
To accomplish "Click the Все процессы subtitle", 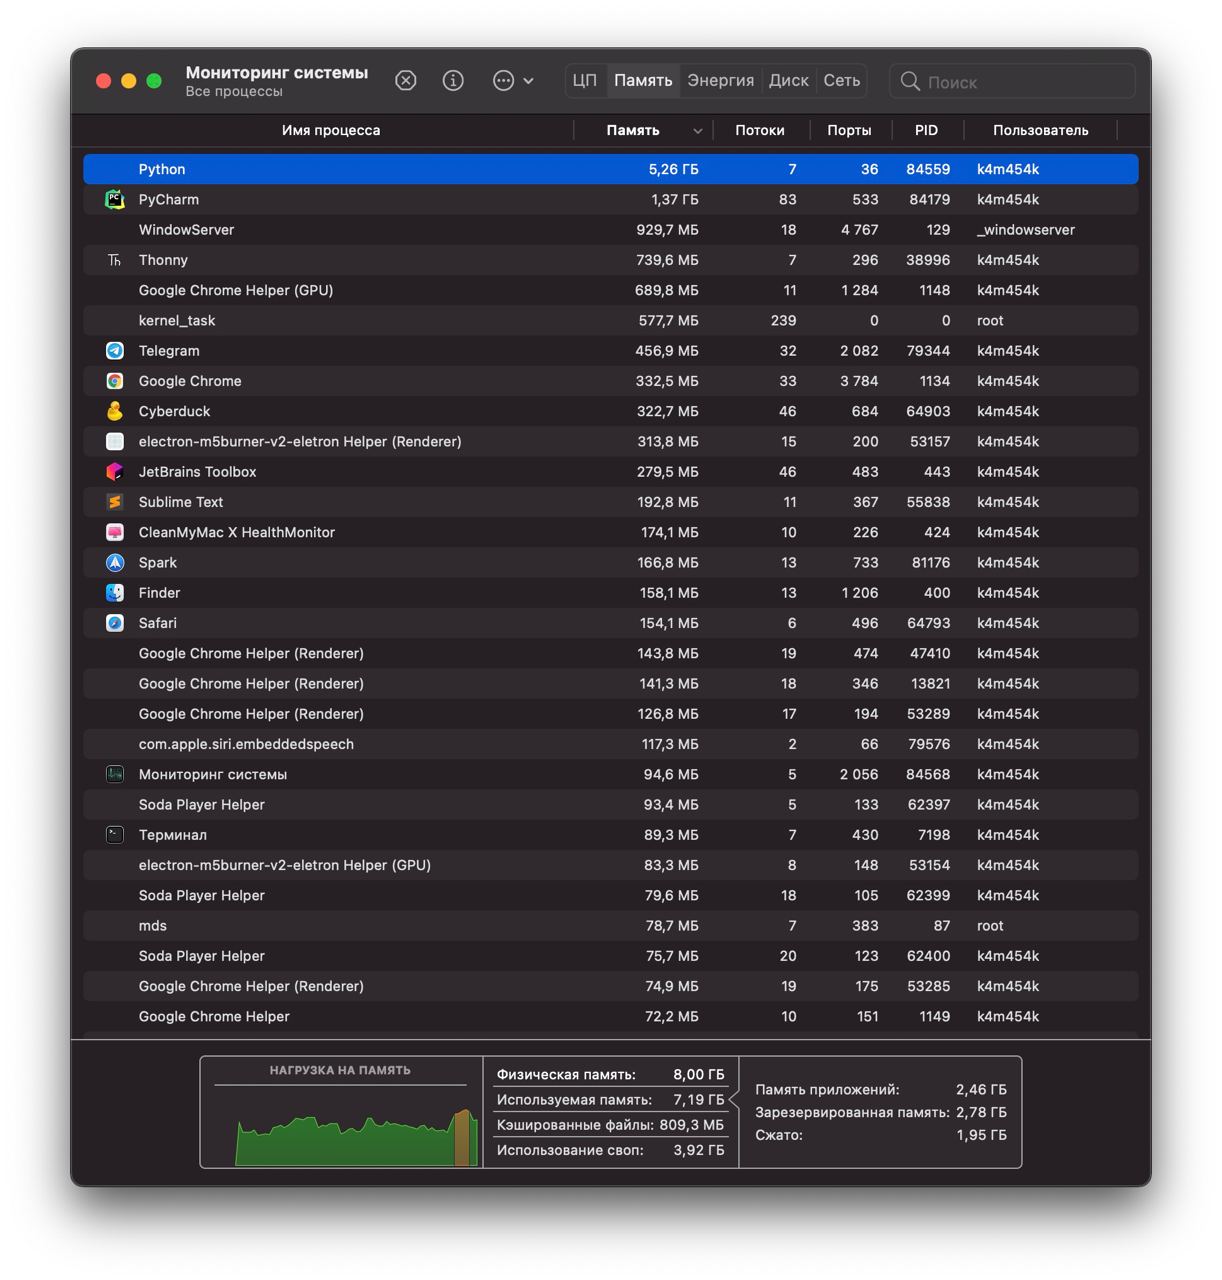I will tap(234, 91).
